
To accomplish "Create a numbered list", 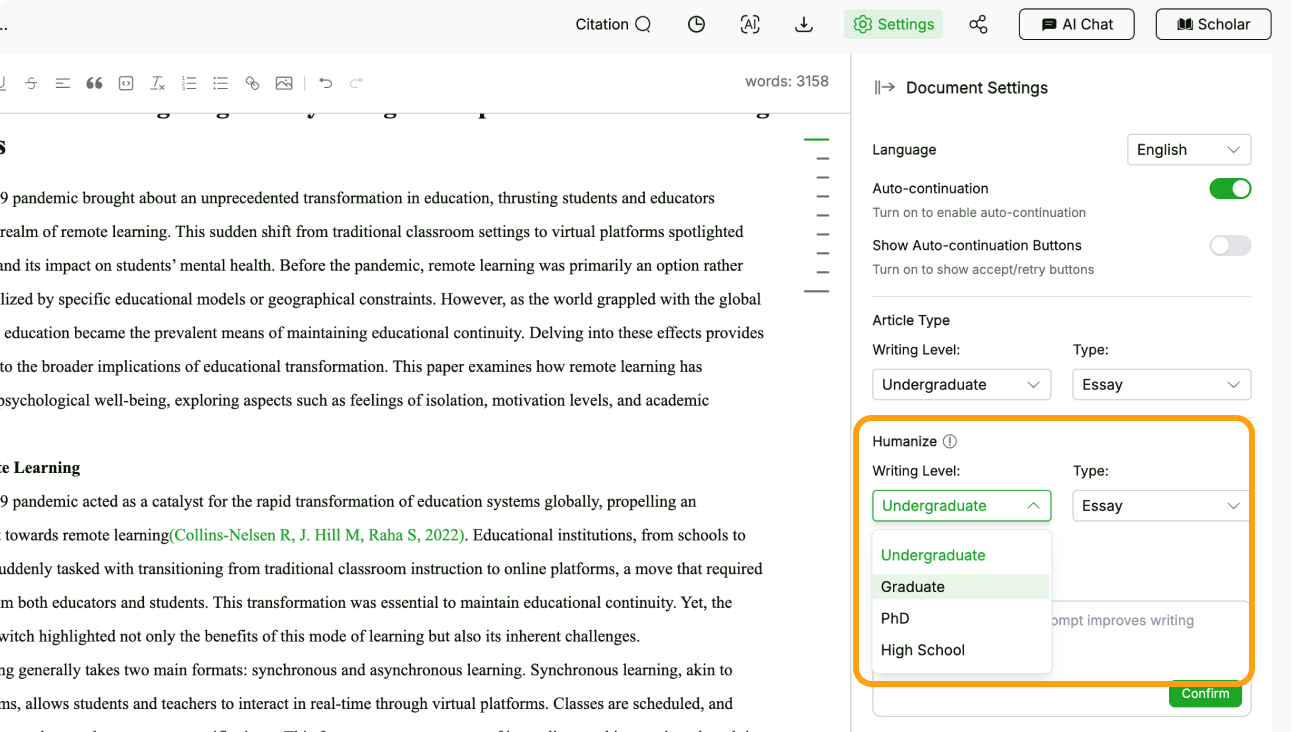I will [x=189, y=83].
